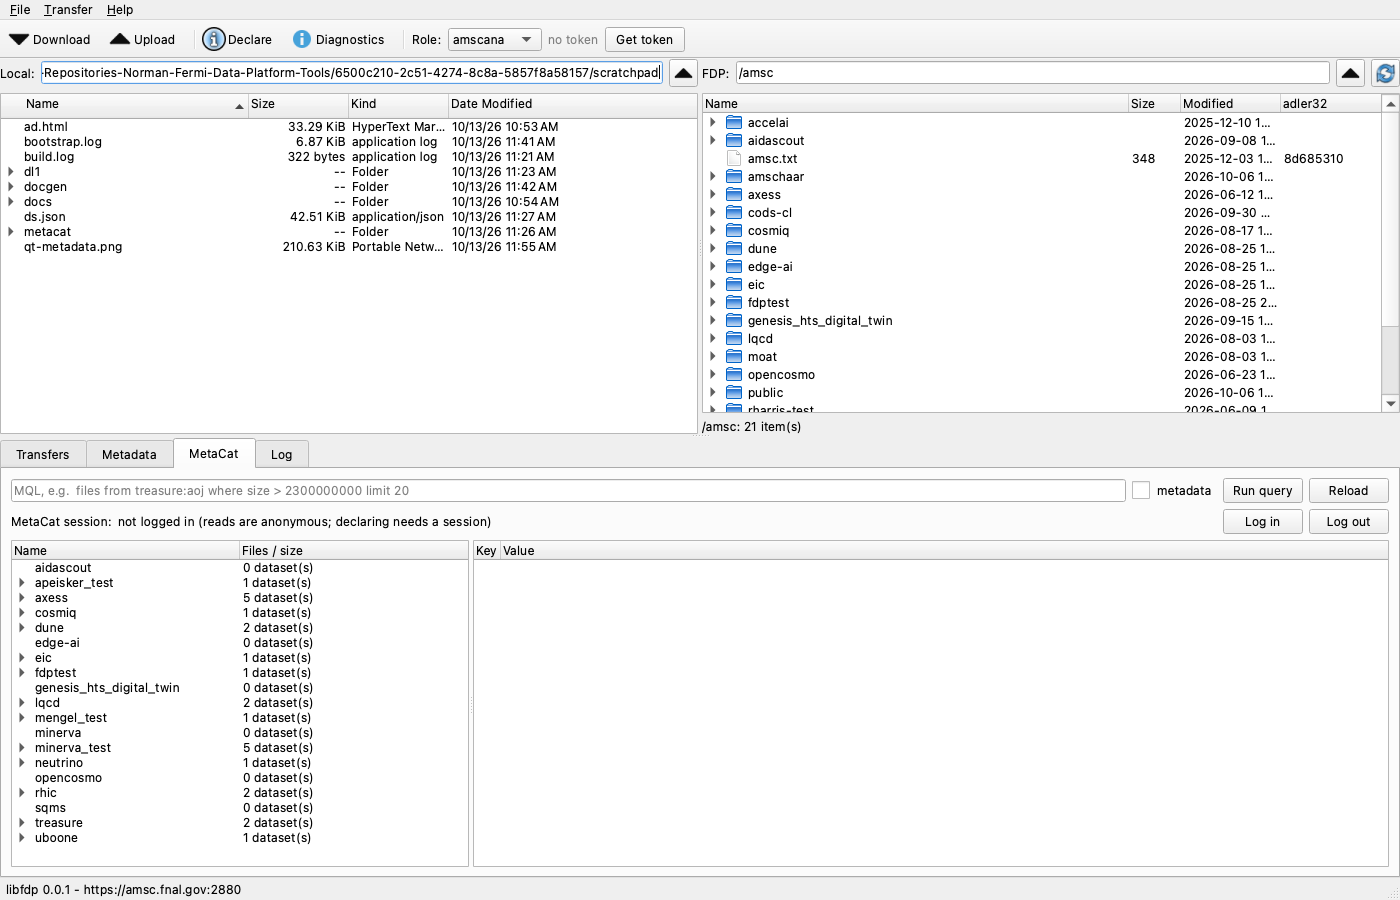Refresh the FDP remote listing
Viewport: 1400px width, 900px height.
pyautogui.click(x=1385, y=73)
